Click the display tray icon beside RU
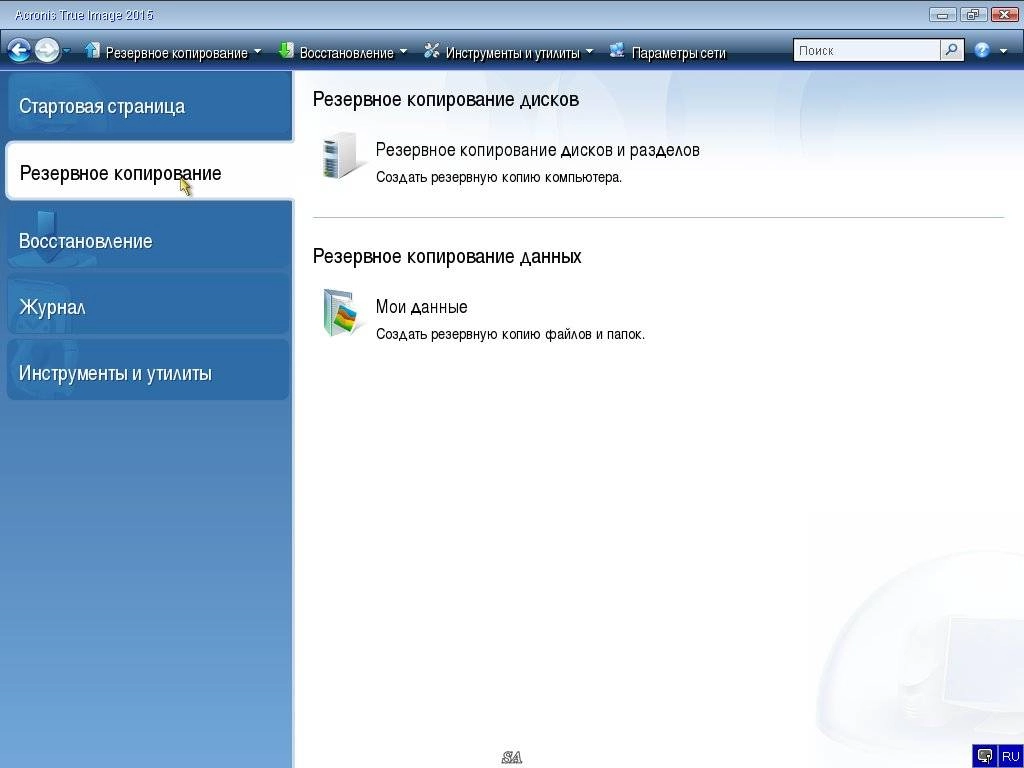Image resolution: width=1024 pixels, height=768 pixels. pyautogui.click(x=985, y=756)
